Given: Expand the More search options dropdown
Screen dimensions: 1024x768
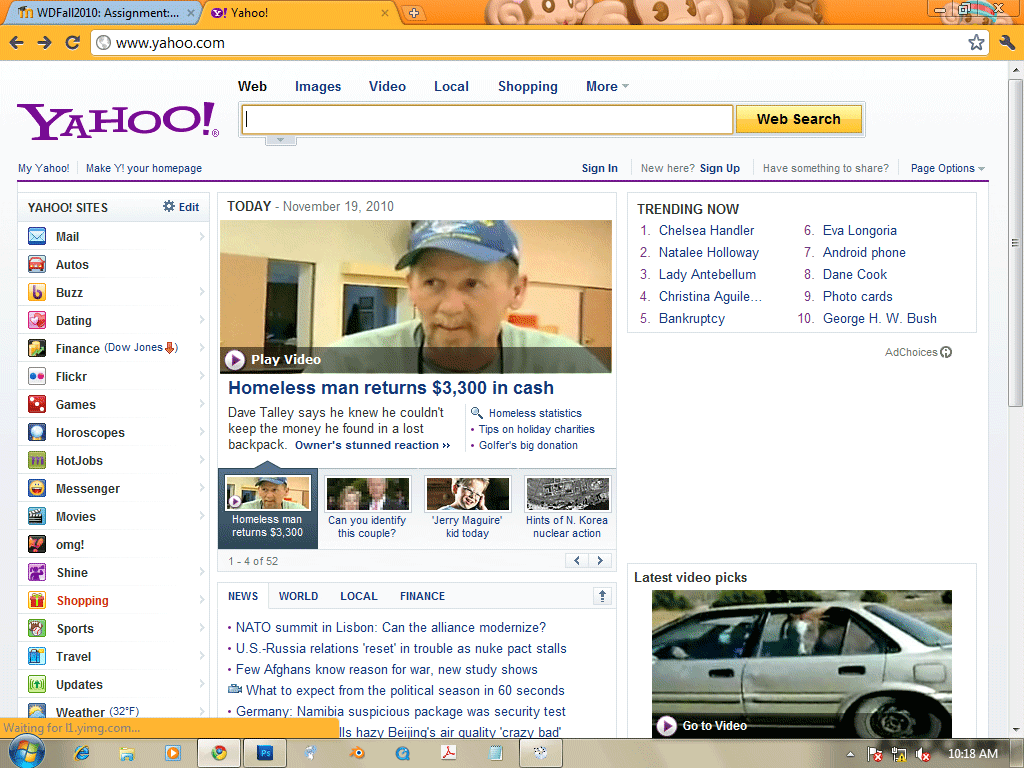Looking at the screenshot, I should 607,87.
